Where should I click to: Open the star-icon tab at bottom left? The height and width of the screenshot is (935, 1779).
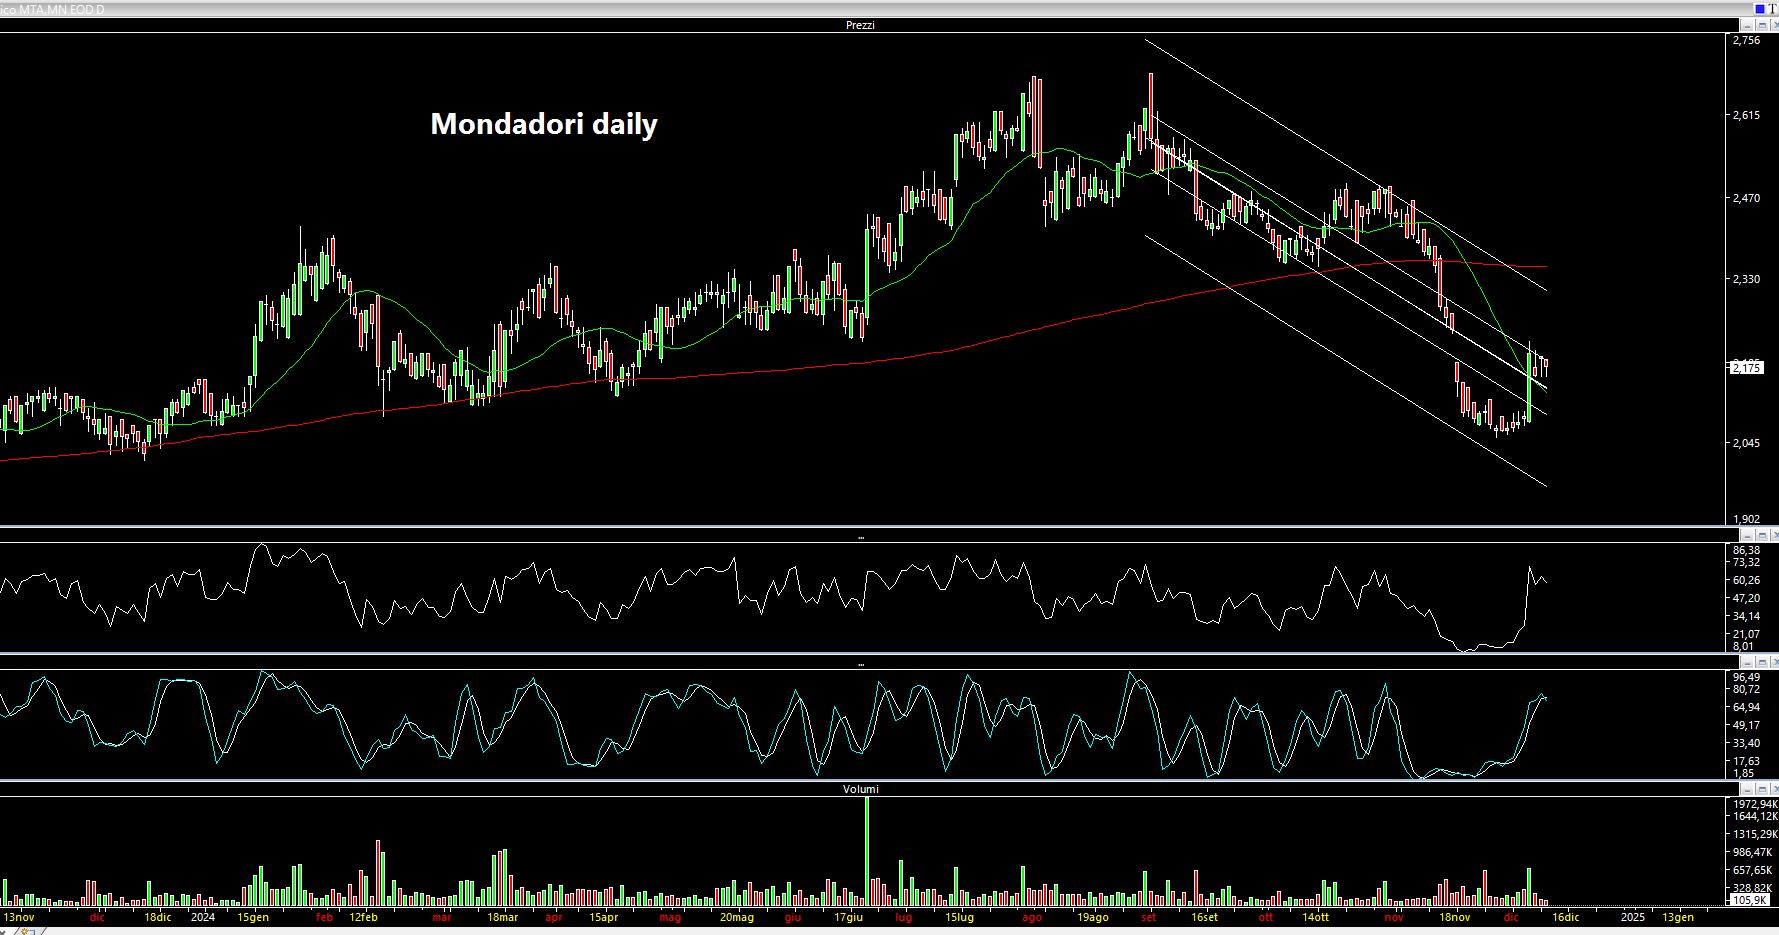[x=28, y=931]
